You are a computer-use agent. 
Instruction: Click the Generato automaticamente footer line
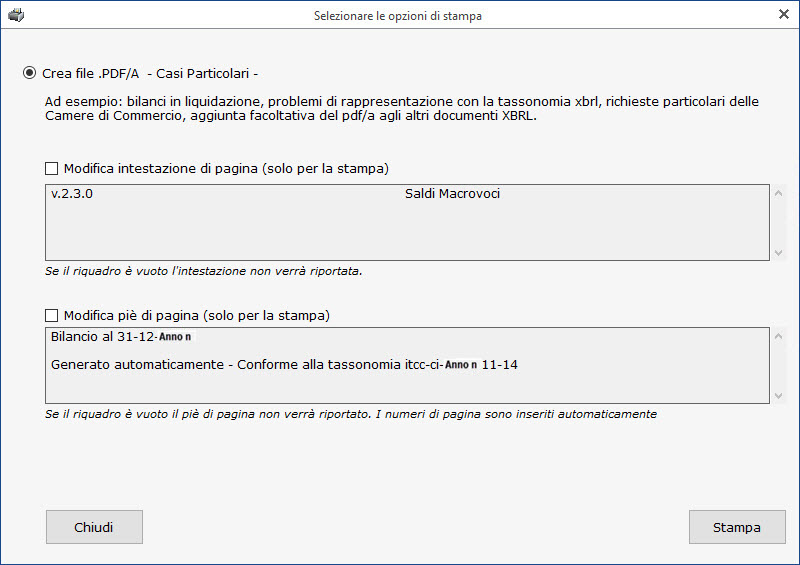(284, 365)
